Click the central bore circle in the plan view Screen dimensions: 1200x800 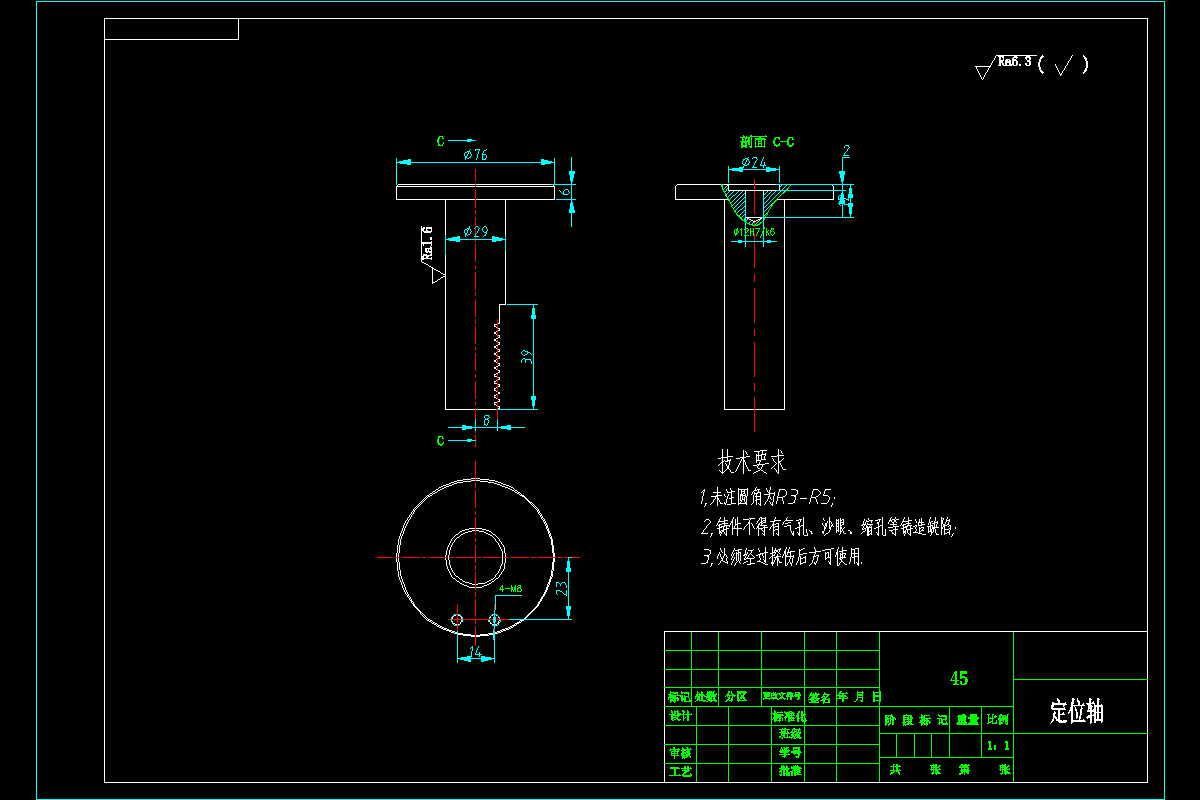[x=476, y=556]
